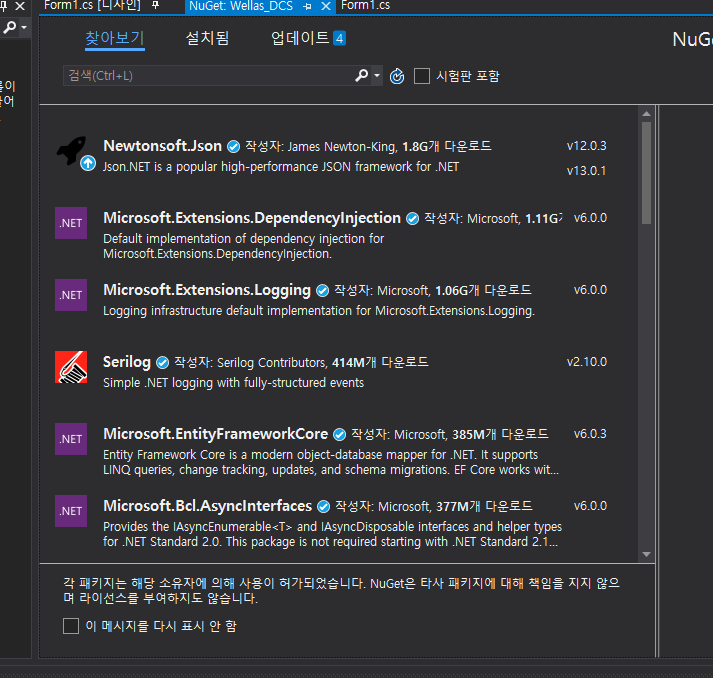Click the verified checkmark next to Newtonsoft.Json
713x678 pixels.
233,146
